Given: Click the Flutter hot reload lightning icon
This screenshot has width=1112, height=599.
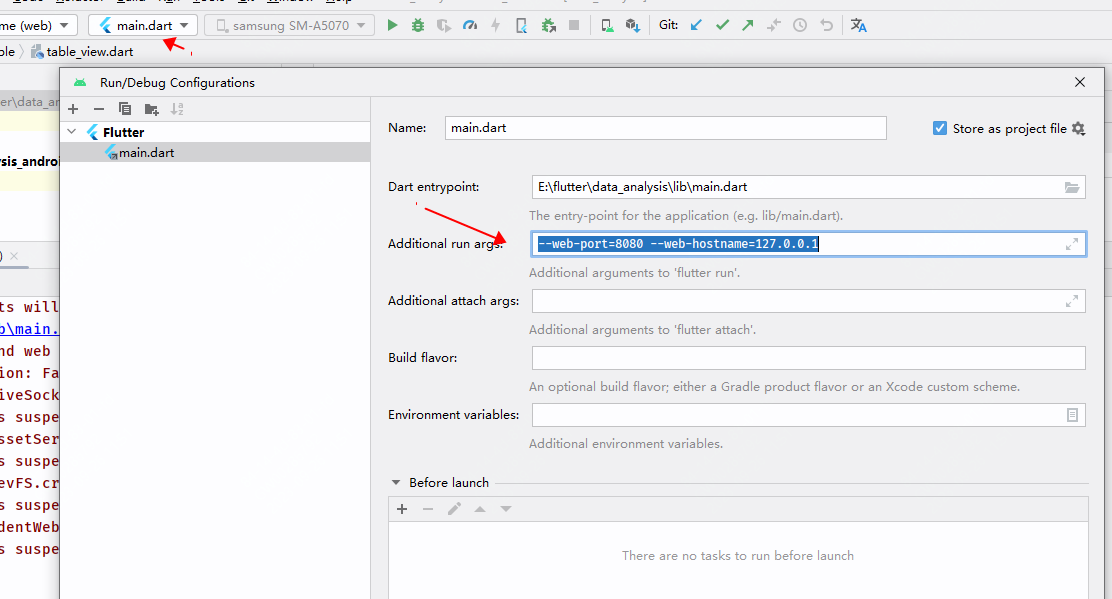Looking at the screenshot, I should point(496,26).
